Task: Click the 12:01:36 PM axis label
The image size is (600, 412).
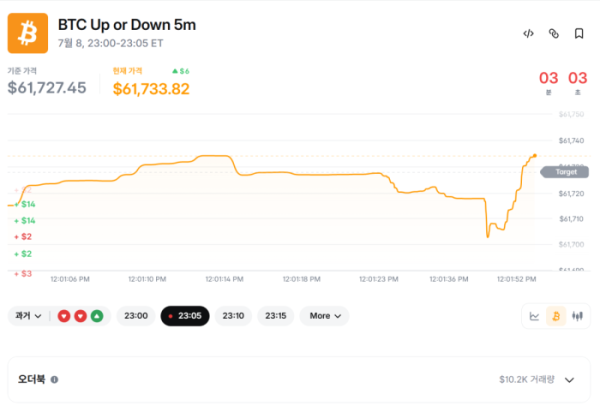Action: [x=449, y=279]
